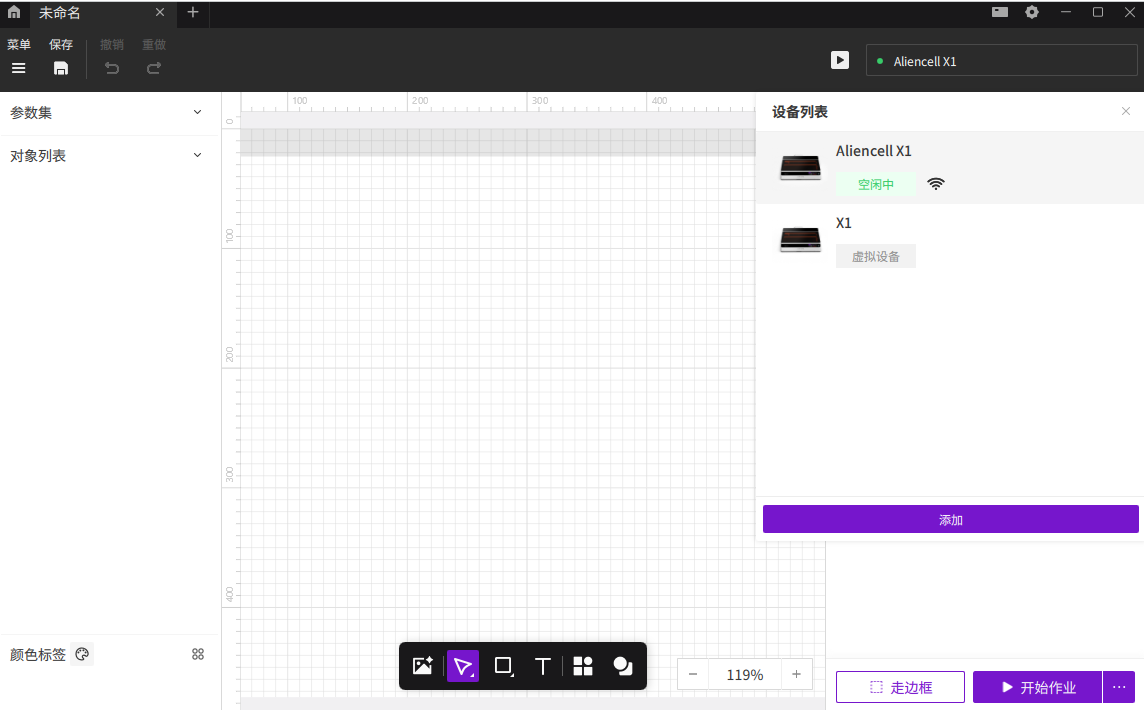Open the color label grid view icon

click(198, 654)
